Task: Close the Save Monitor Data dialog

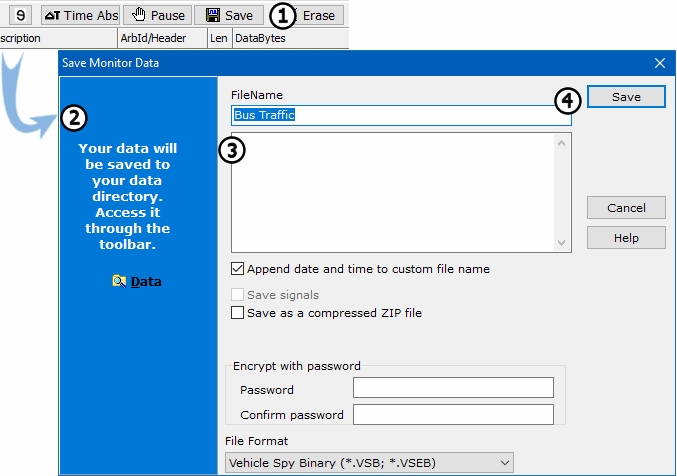Action: (659, 63)
